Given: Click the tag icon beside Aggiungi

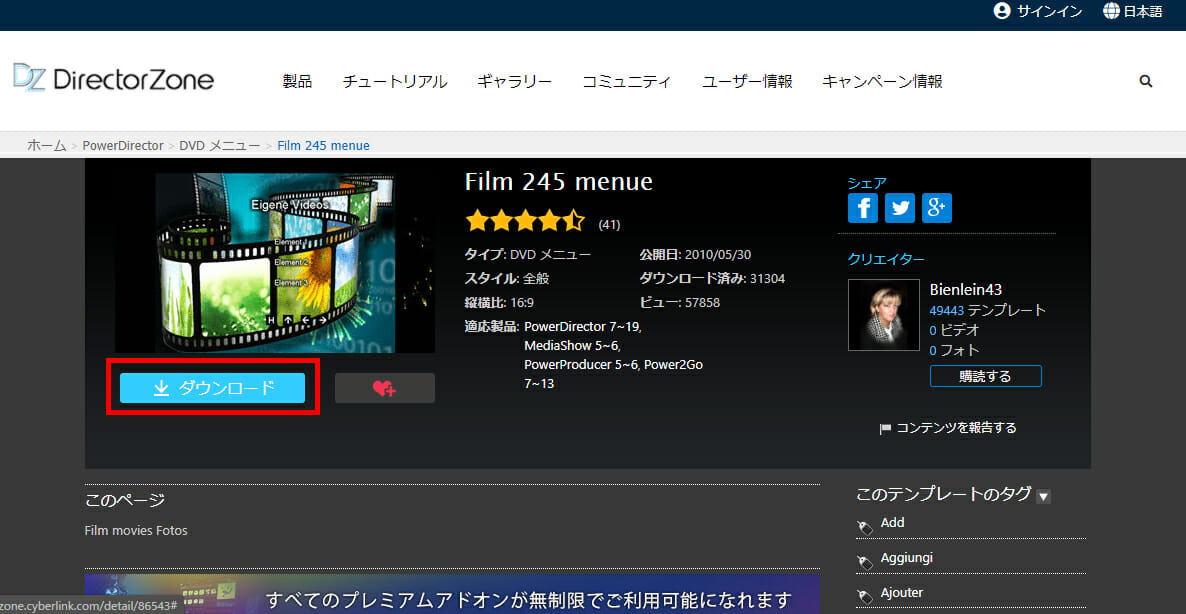Looking at the screenshot, I should point(865,561).
